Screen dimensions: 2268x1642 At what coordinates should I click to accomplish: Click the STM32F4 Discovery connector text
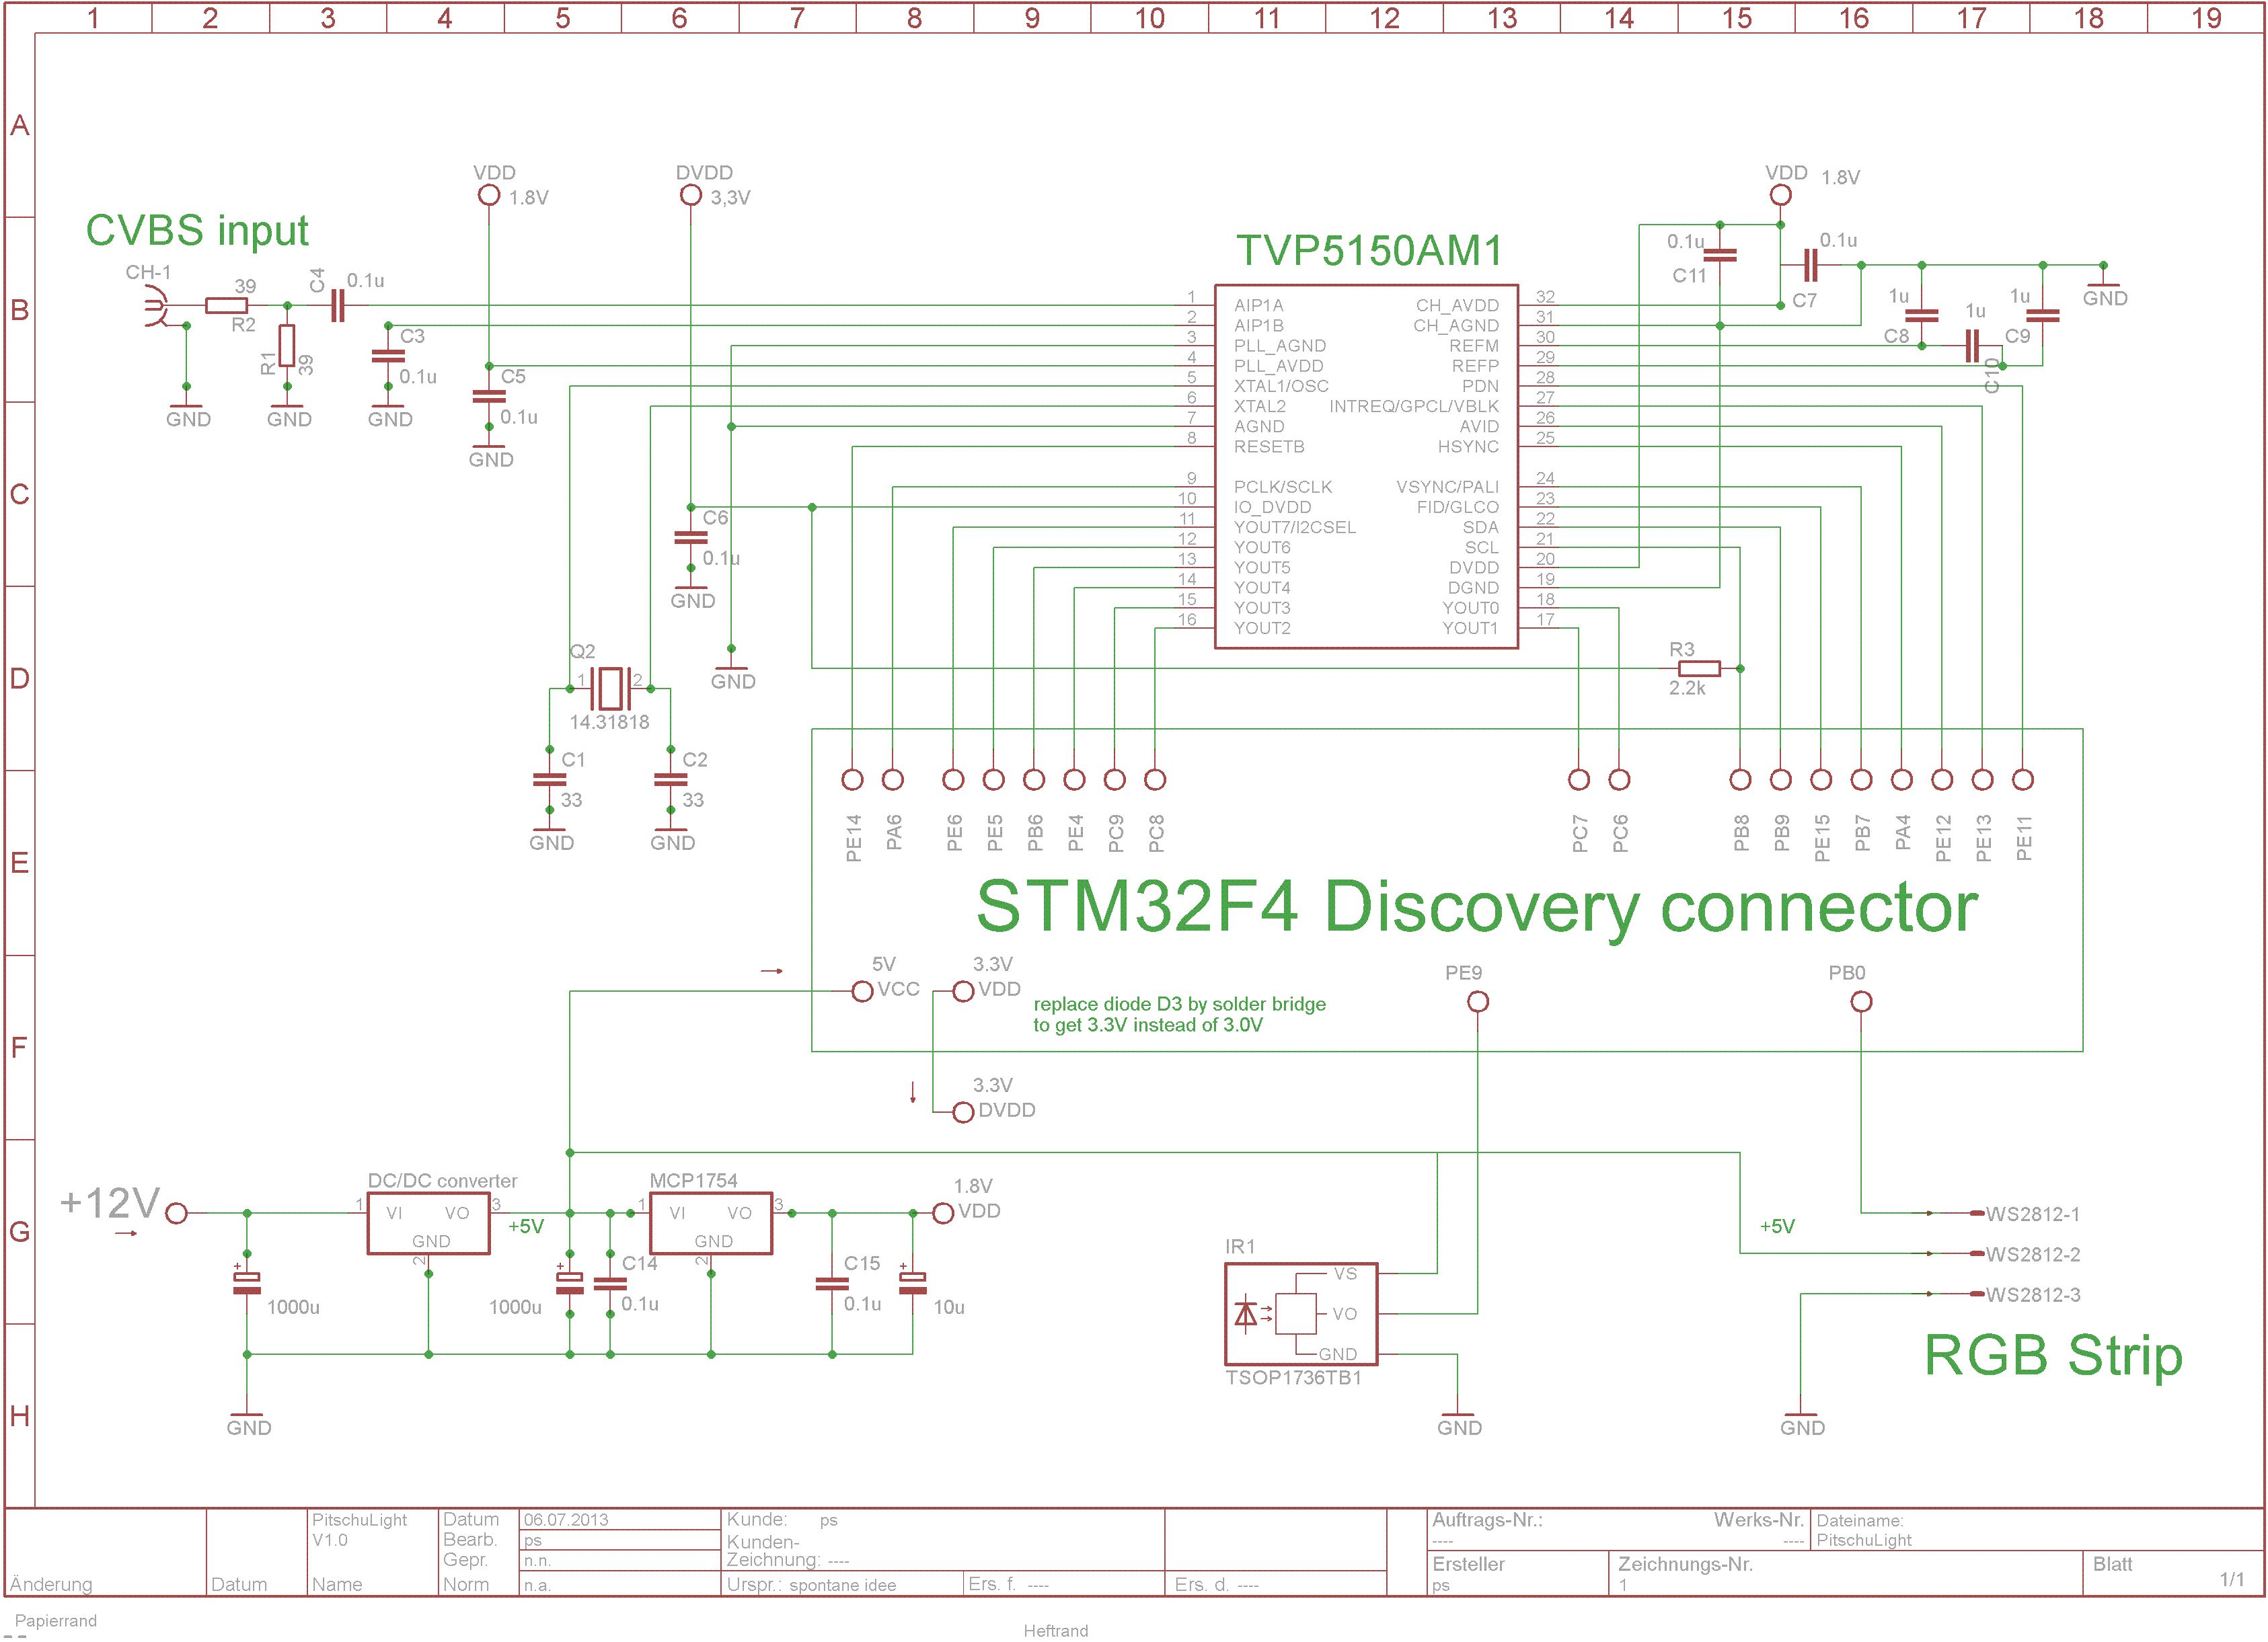click(x=1476, y=907)
